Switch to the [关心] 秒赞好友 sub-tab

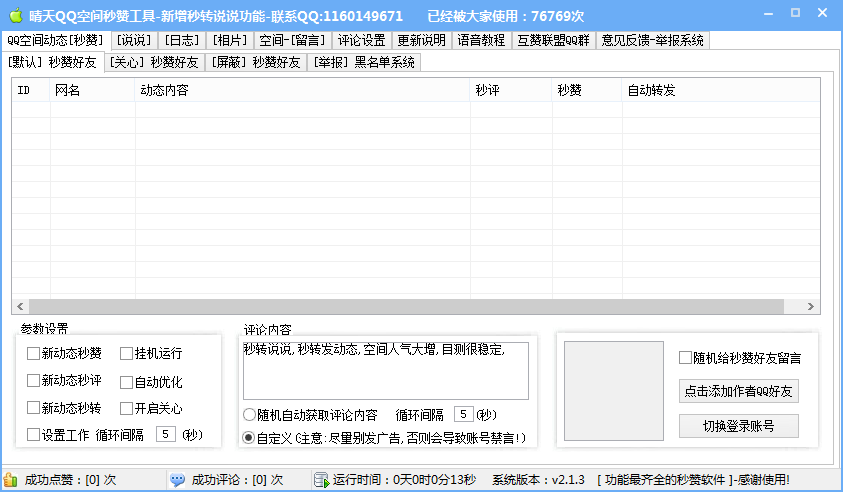click(x=155, y=62)
